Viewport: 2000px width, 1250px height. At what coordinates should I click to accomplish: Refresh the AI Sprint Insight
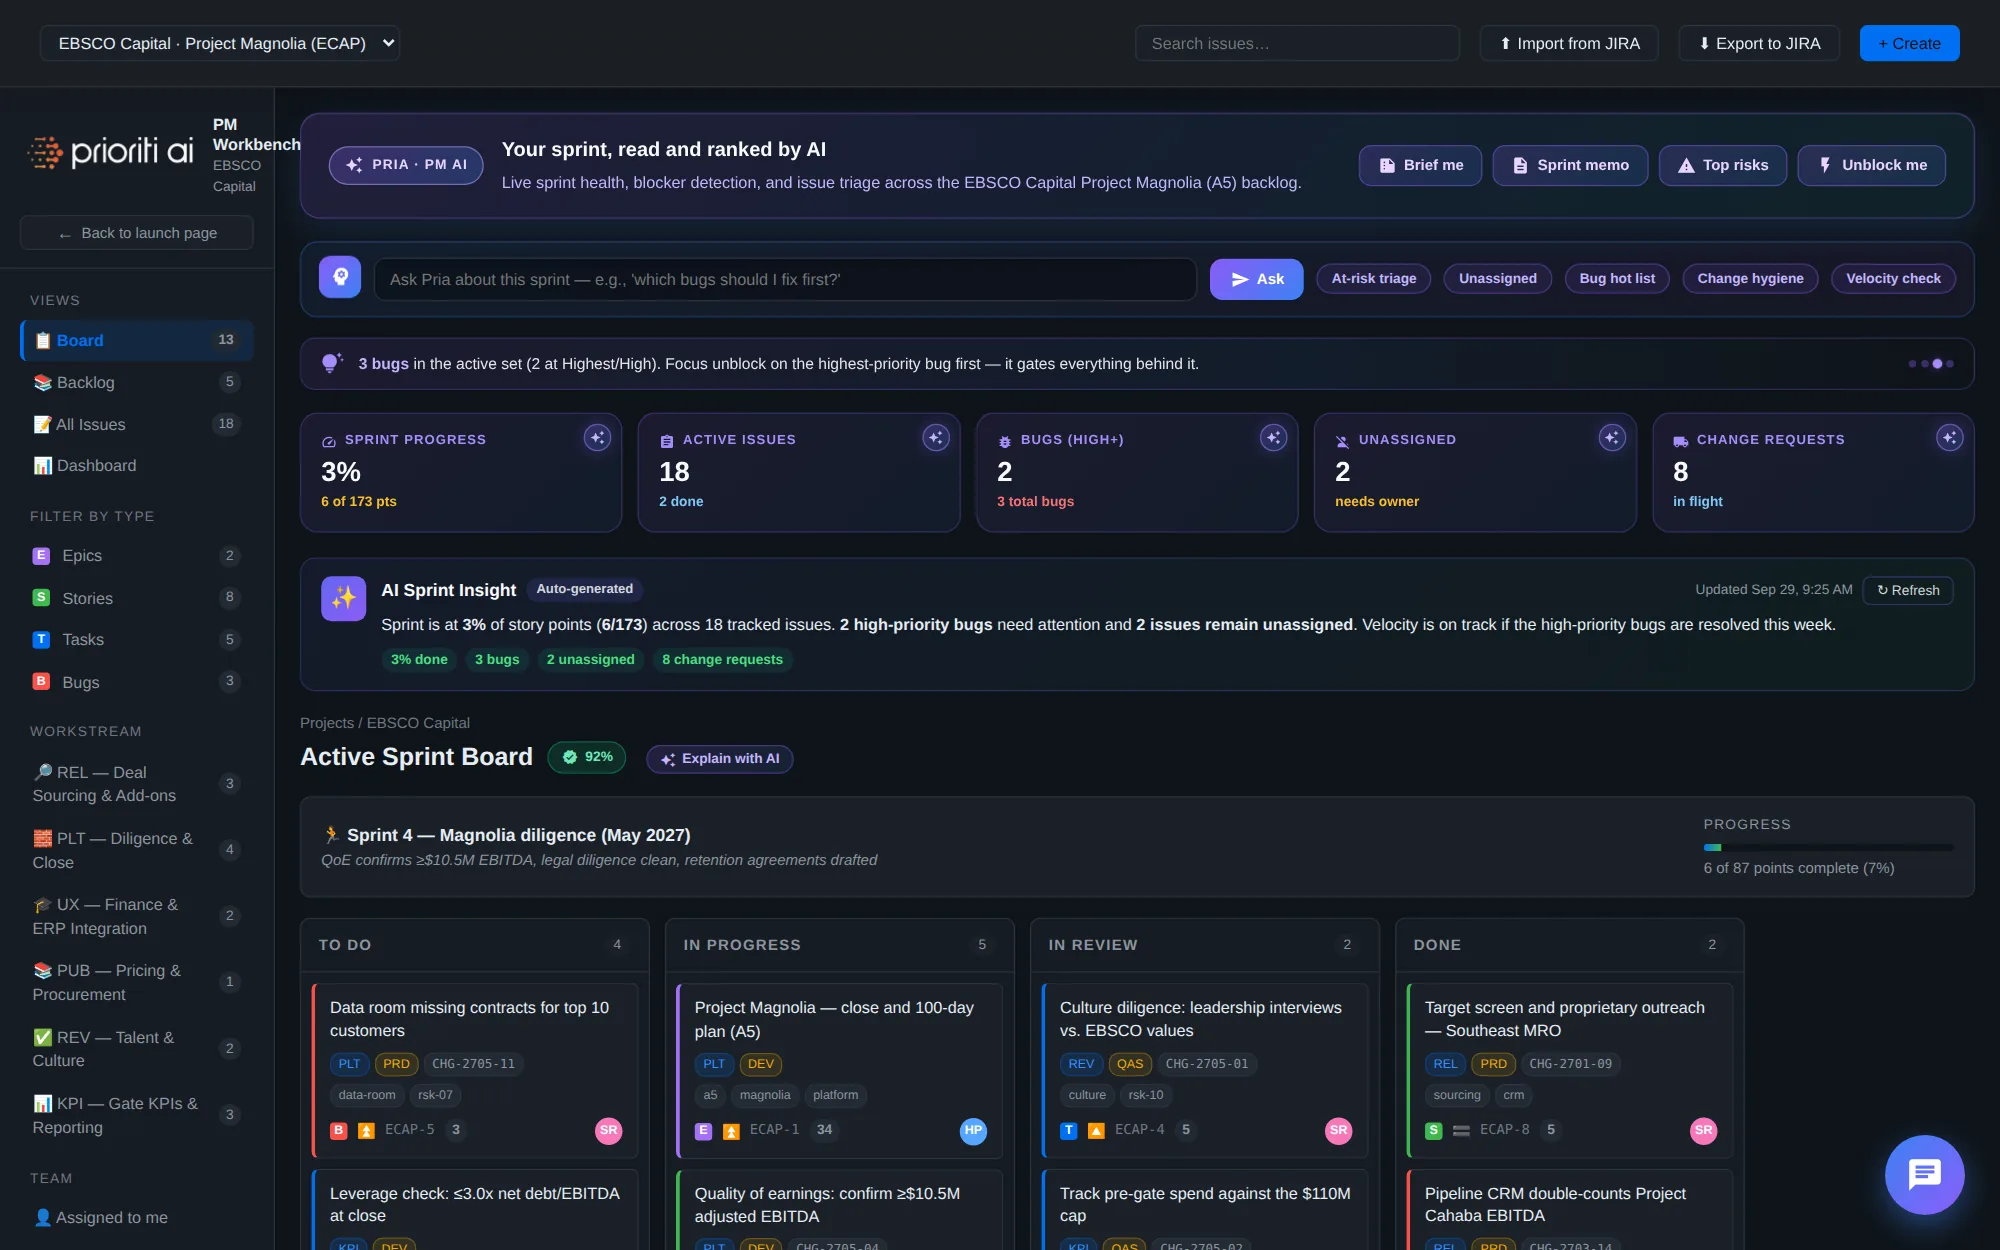pyautogui.click(x=1908, y=590)
